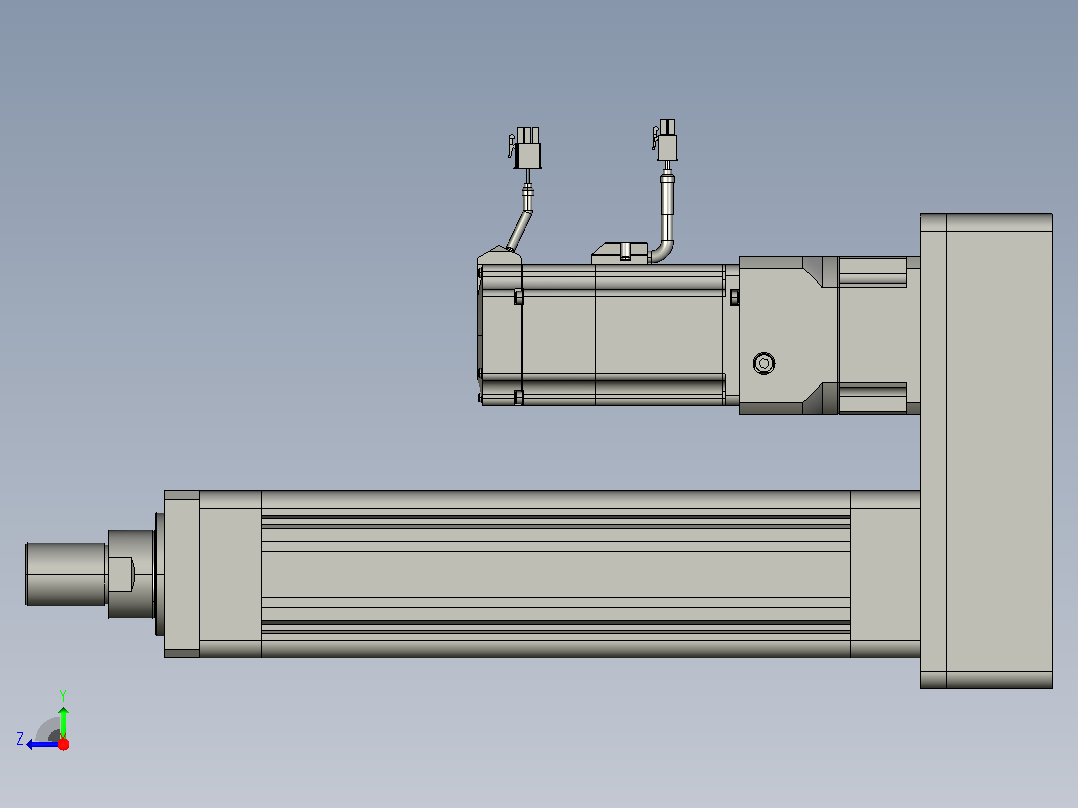Image resolution: width=1078 pixels, height=808 pixels.
Task: Select the right cable connector plug
Action: point(666,140)
